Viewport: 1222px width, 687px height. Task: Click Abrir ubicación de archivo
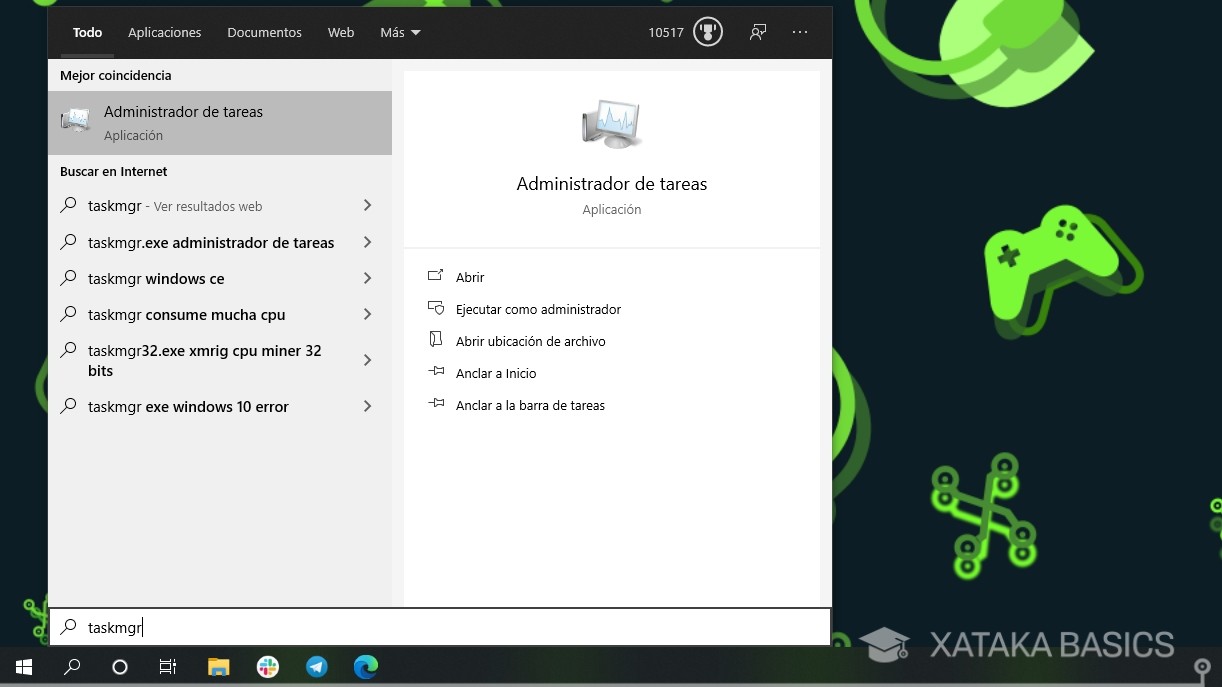pos(530,341)
